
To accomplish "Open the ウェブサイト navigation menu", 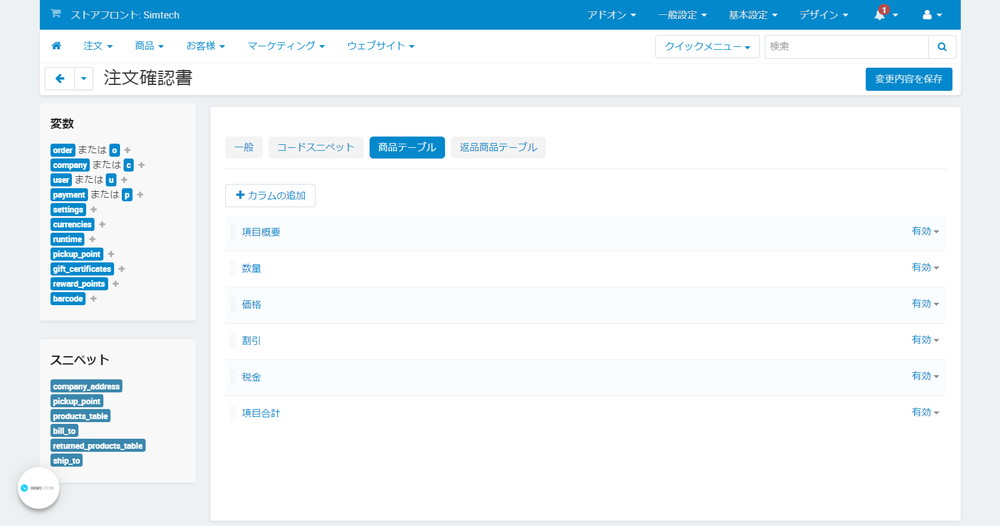I will tap(381, 46).
